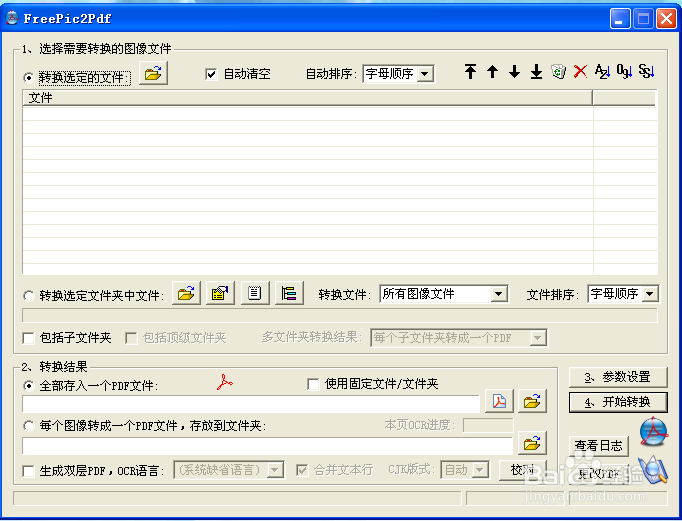Browse output folder for per-image PDFs
Image resolution: width=682 pixels, height=521 pixels.
(x=532, y=443)
